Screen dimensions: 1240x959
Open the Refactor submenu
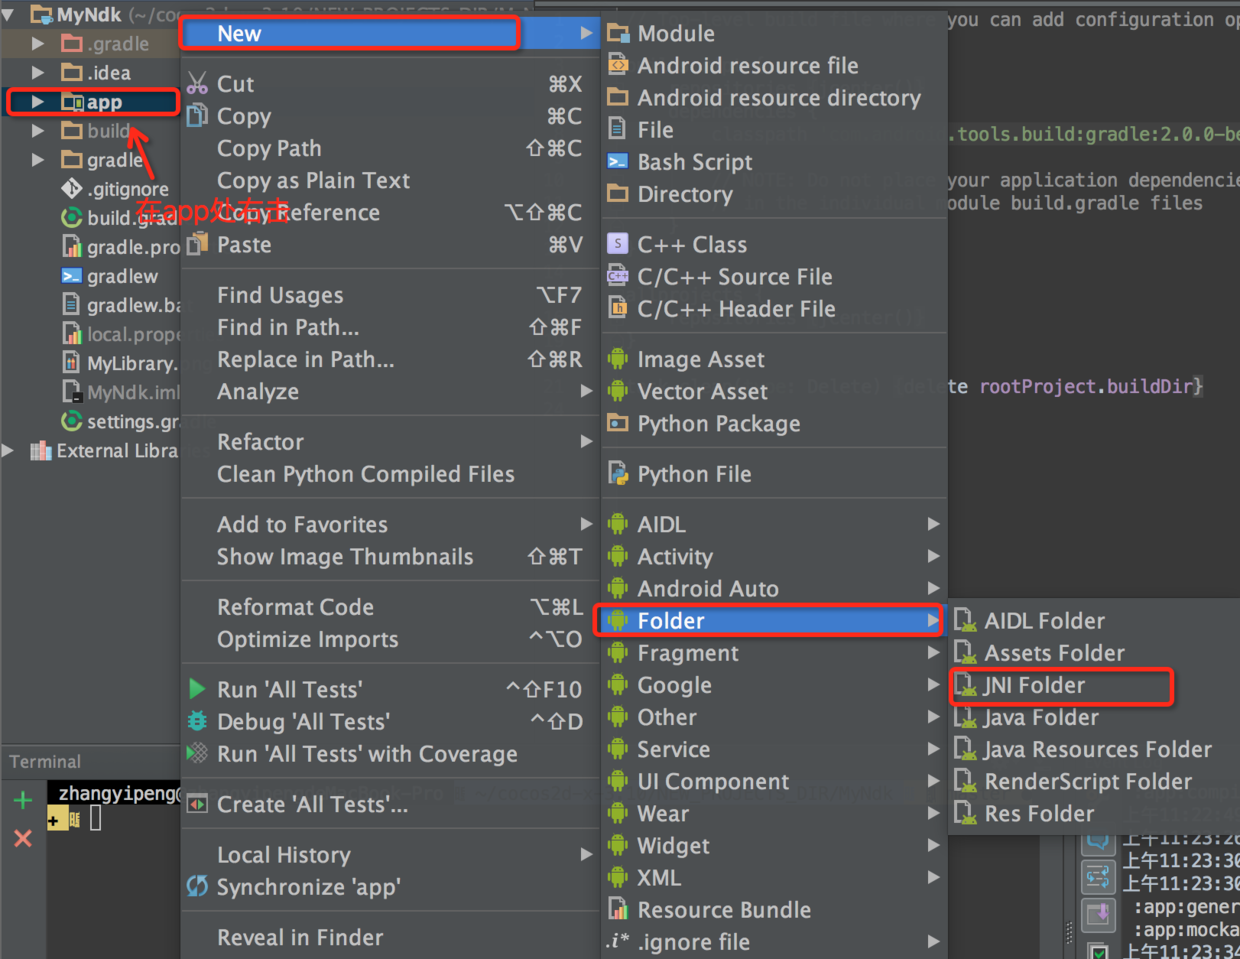(260, 442)
